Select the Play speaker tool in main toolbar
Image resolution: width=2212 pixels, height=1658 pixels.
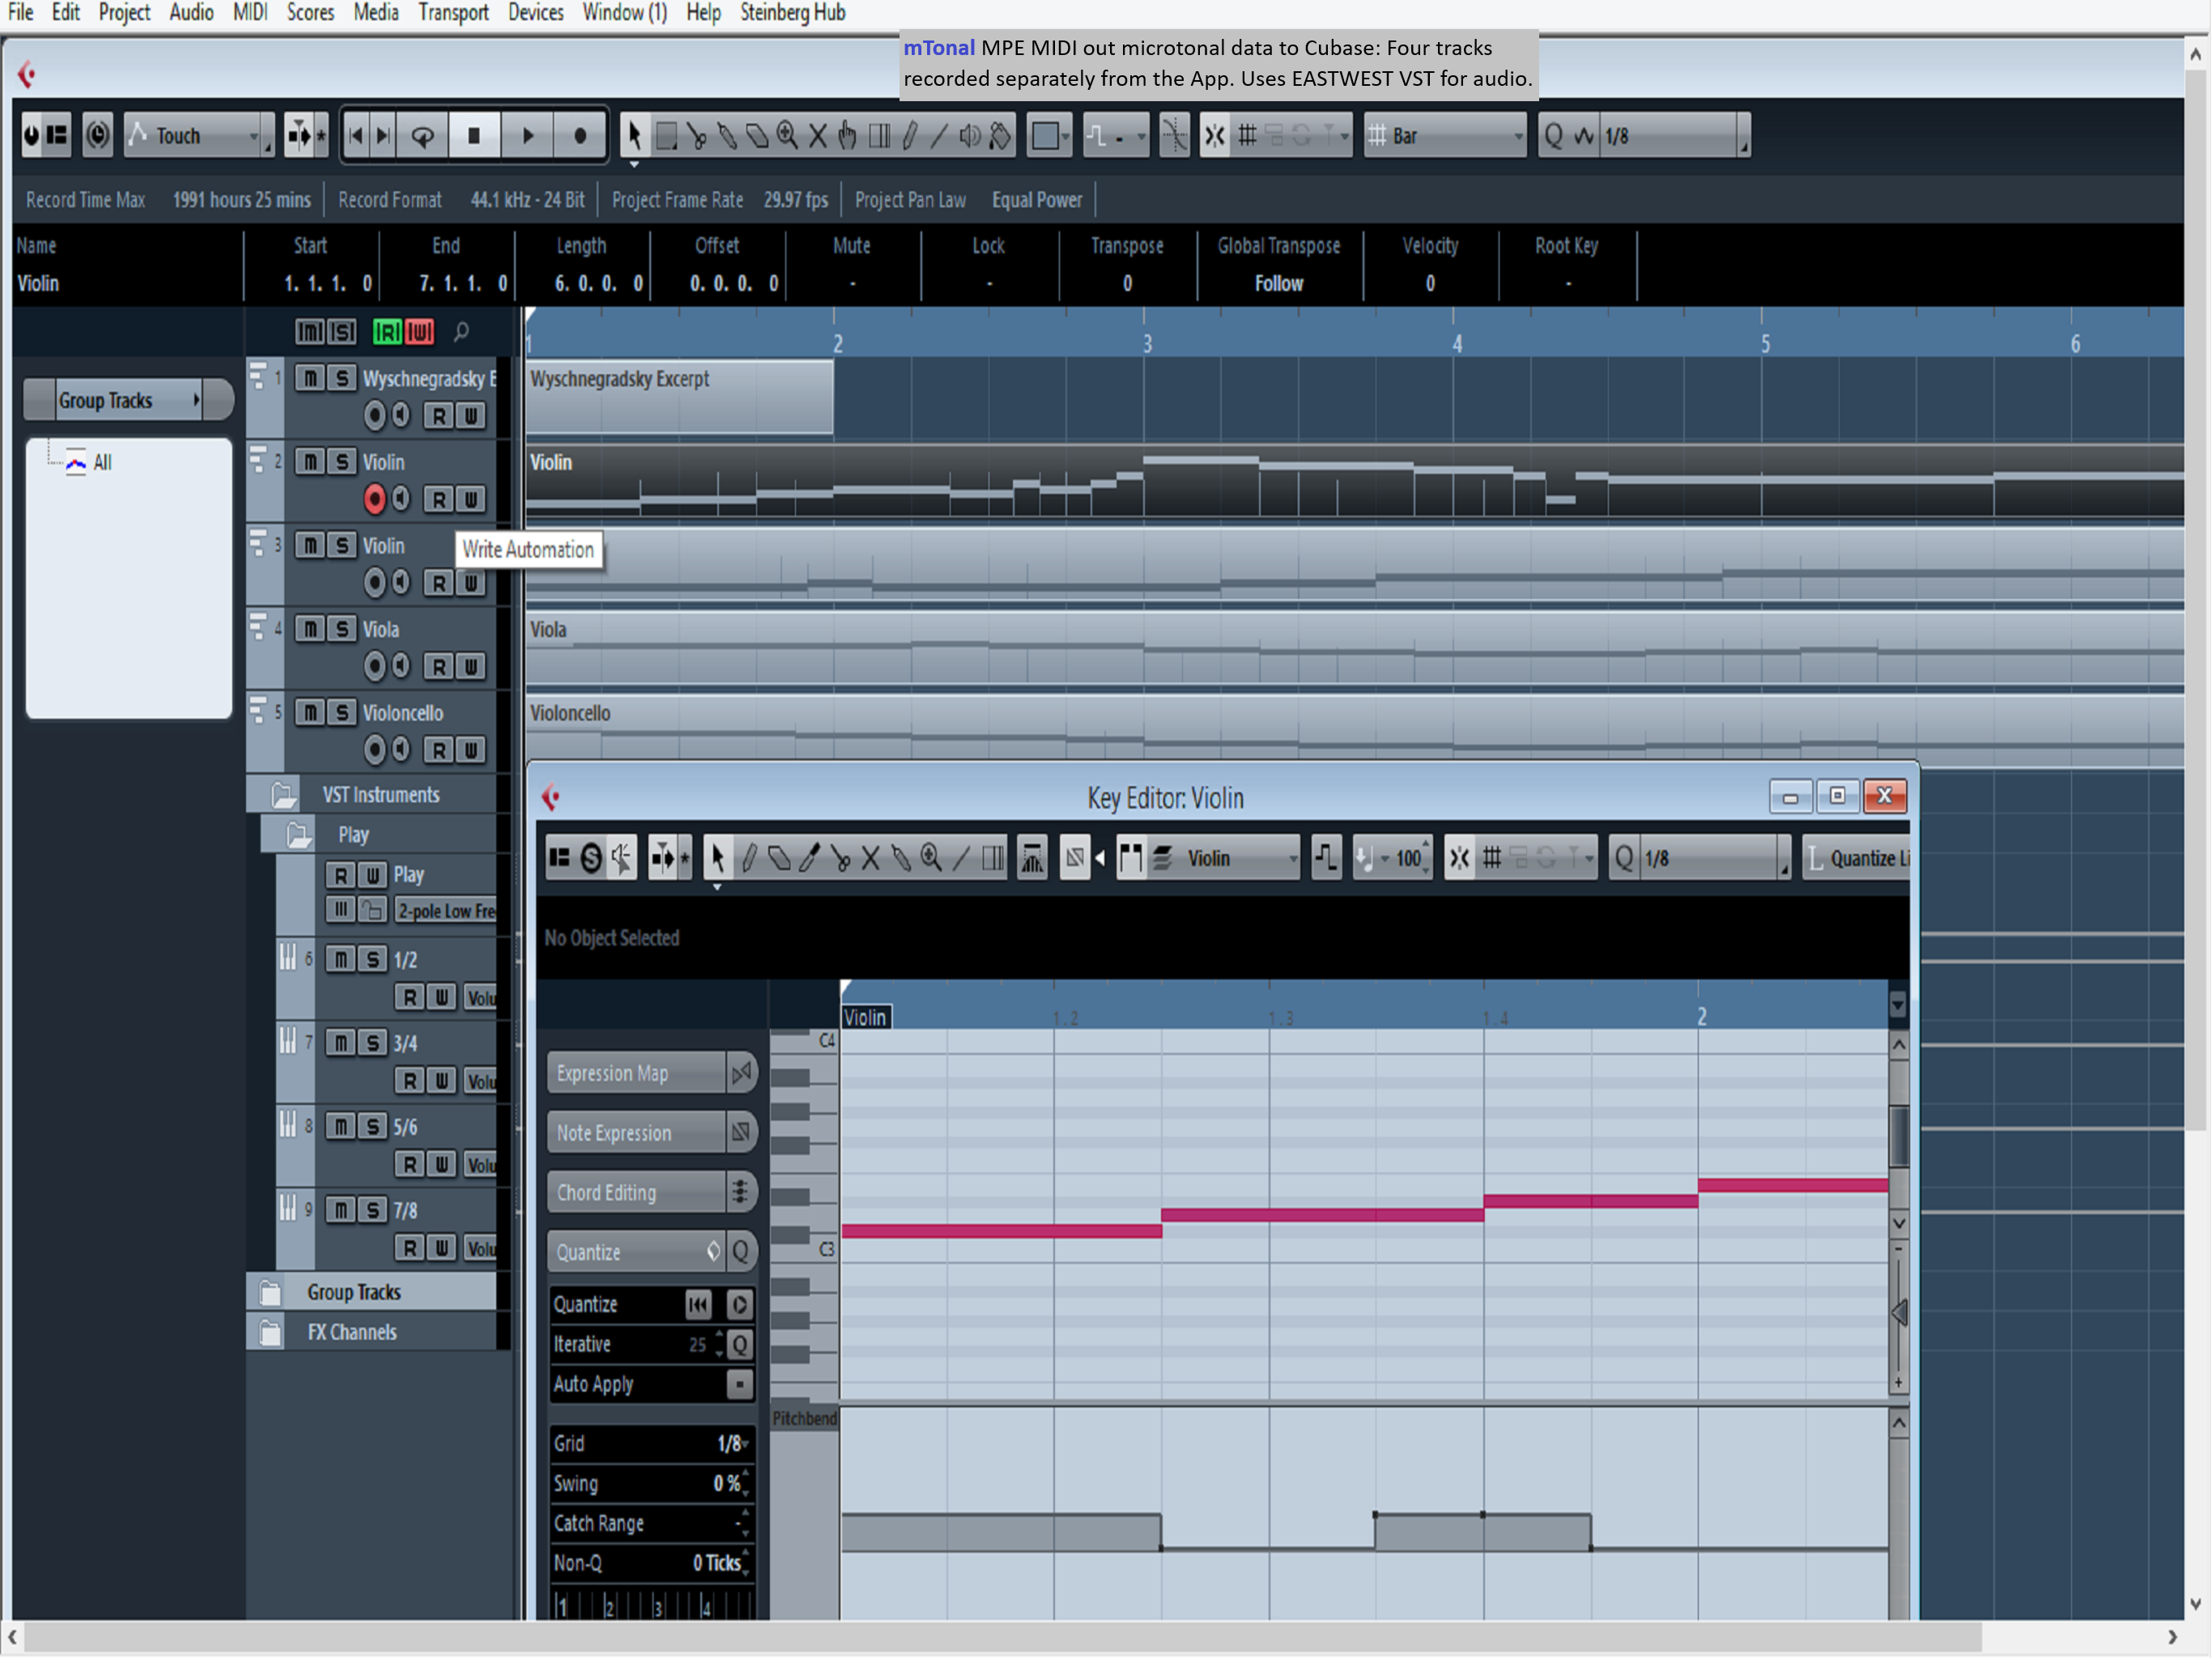[x=970, y=135]
